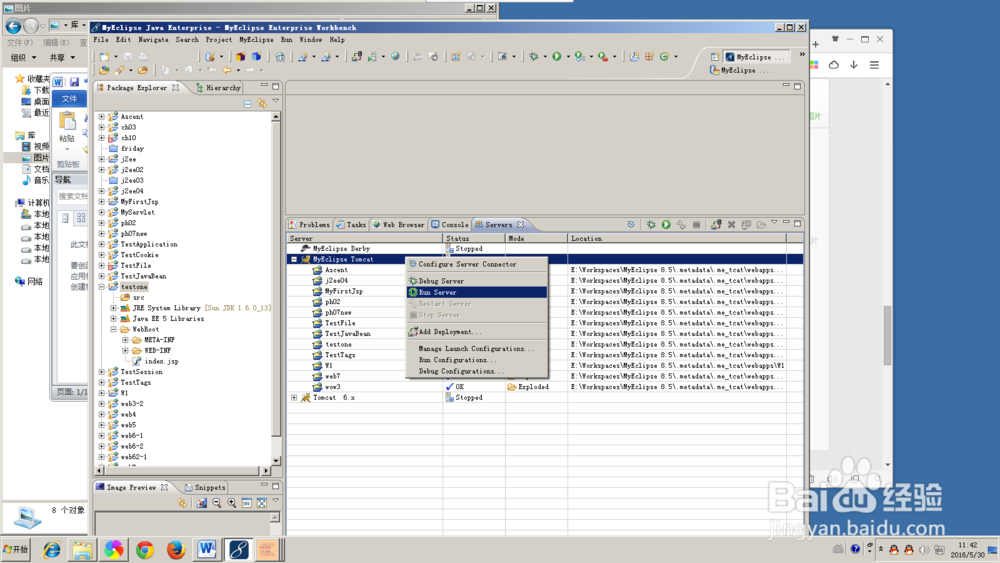Switch to the Snippets tab

pos(205,487)
